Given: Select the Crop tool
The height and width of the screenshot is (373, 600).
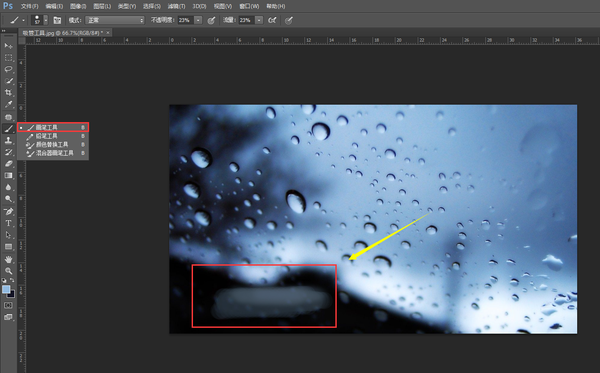Looking at the screenshot, I should 8,93.
